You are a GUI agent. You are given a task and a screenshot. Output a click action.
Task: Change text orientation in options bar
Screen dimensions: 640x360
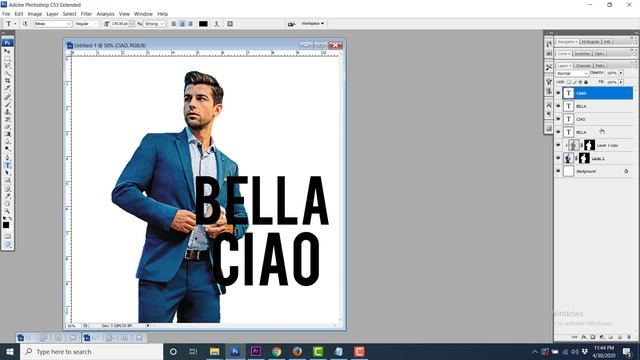pos(25,24)
